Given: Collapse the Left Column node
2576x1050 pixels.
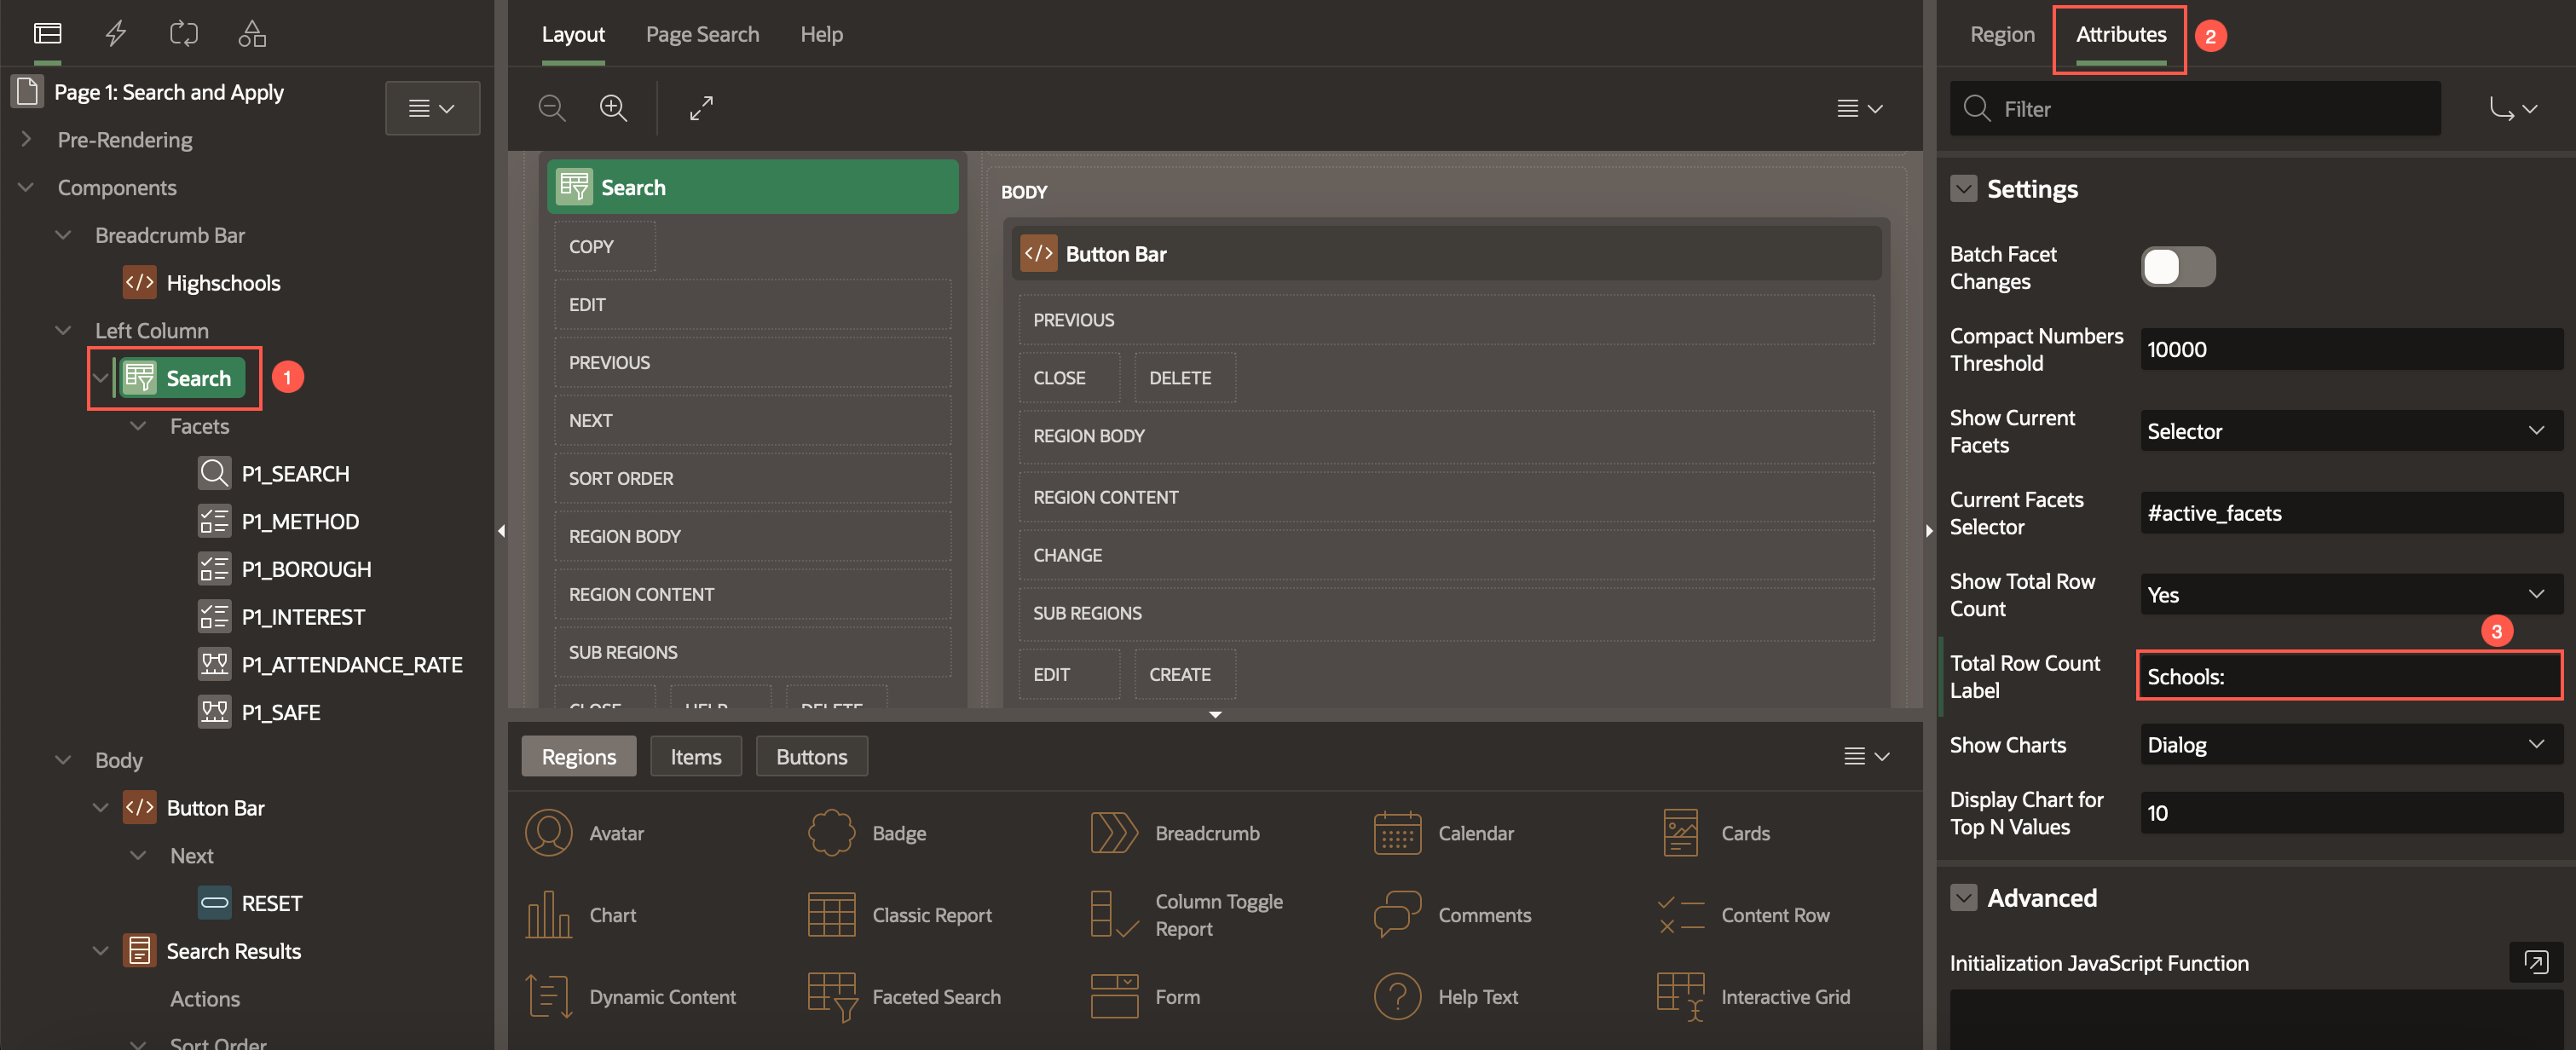Looking at the screenshot, I should [x=63, y=331].
